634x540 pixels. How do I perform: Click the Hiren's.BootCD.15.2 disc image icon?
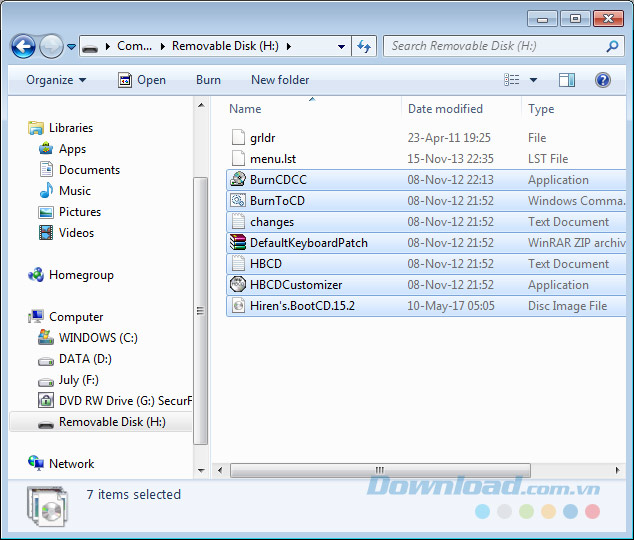(238, 306)
